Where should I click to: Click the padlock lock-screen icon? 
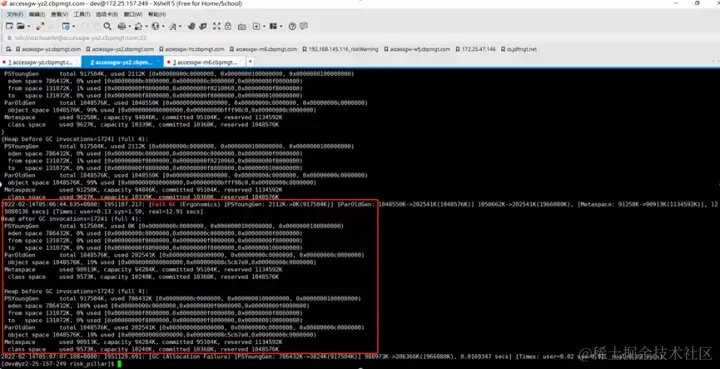[x=228, y=26]
